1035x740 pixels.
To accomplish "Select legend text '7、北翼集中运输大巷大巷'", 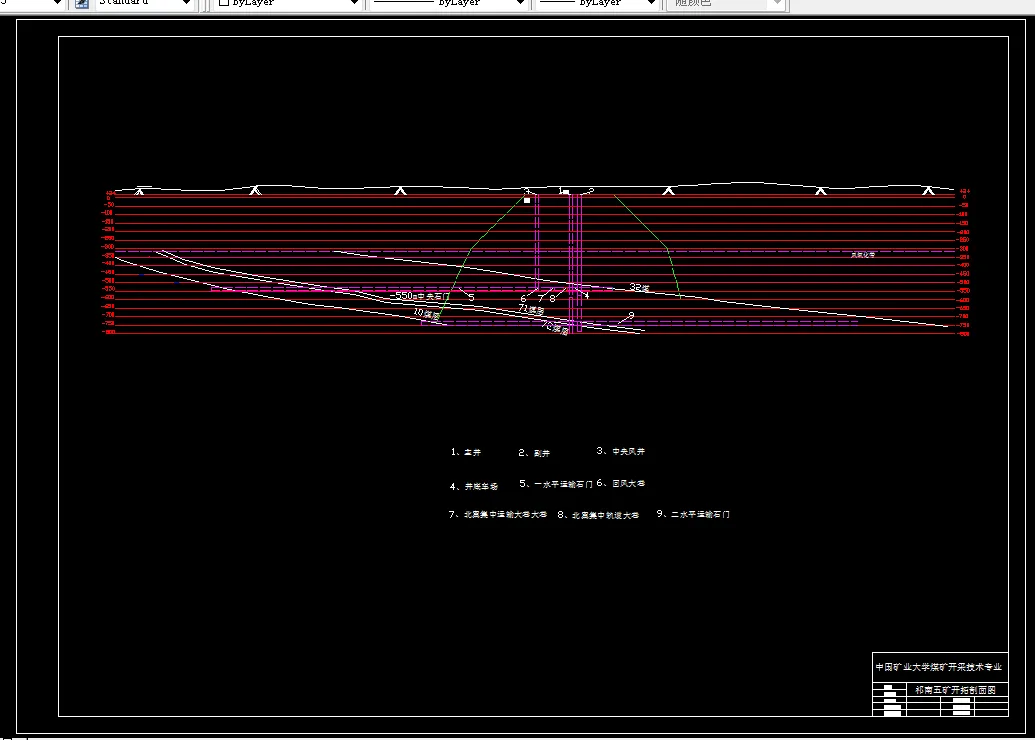I will coord(498,514).
